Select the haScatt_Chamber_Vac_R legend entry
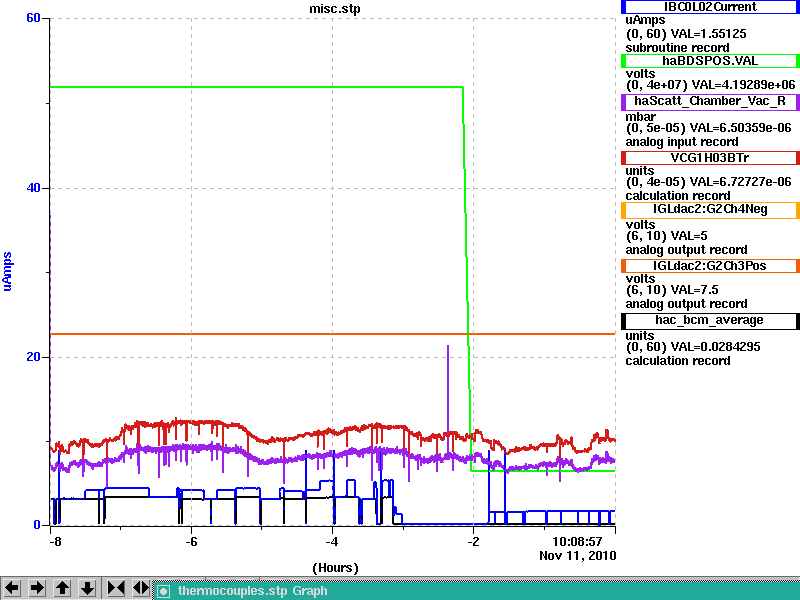This screenshot has height=600, width=800. [710, 102]
